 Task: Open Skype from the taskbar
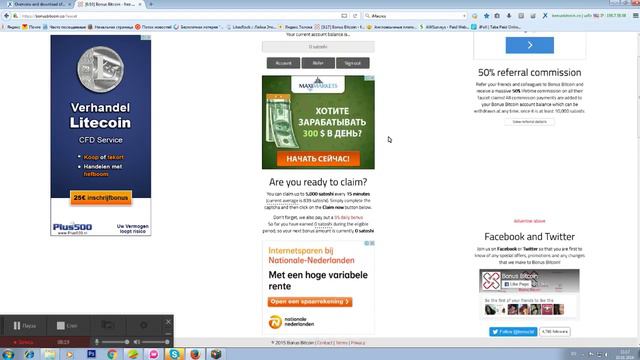click(x=174, y=354)
